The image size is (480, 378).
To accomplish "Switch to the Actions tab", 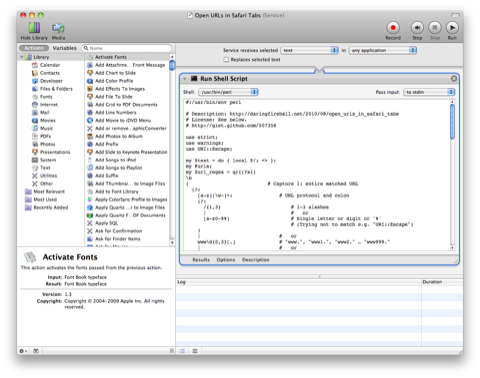I will pos(34,48).
